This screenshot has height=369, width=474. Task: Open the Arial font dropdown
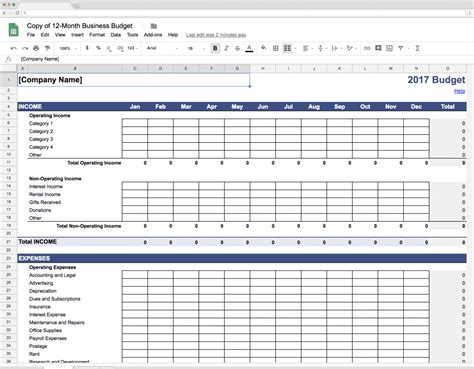click(x=162, y=48)
